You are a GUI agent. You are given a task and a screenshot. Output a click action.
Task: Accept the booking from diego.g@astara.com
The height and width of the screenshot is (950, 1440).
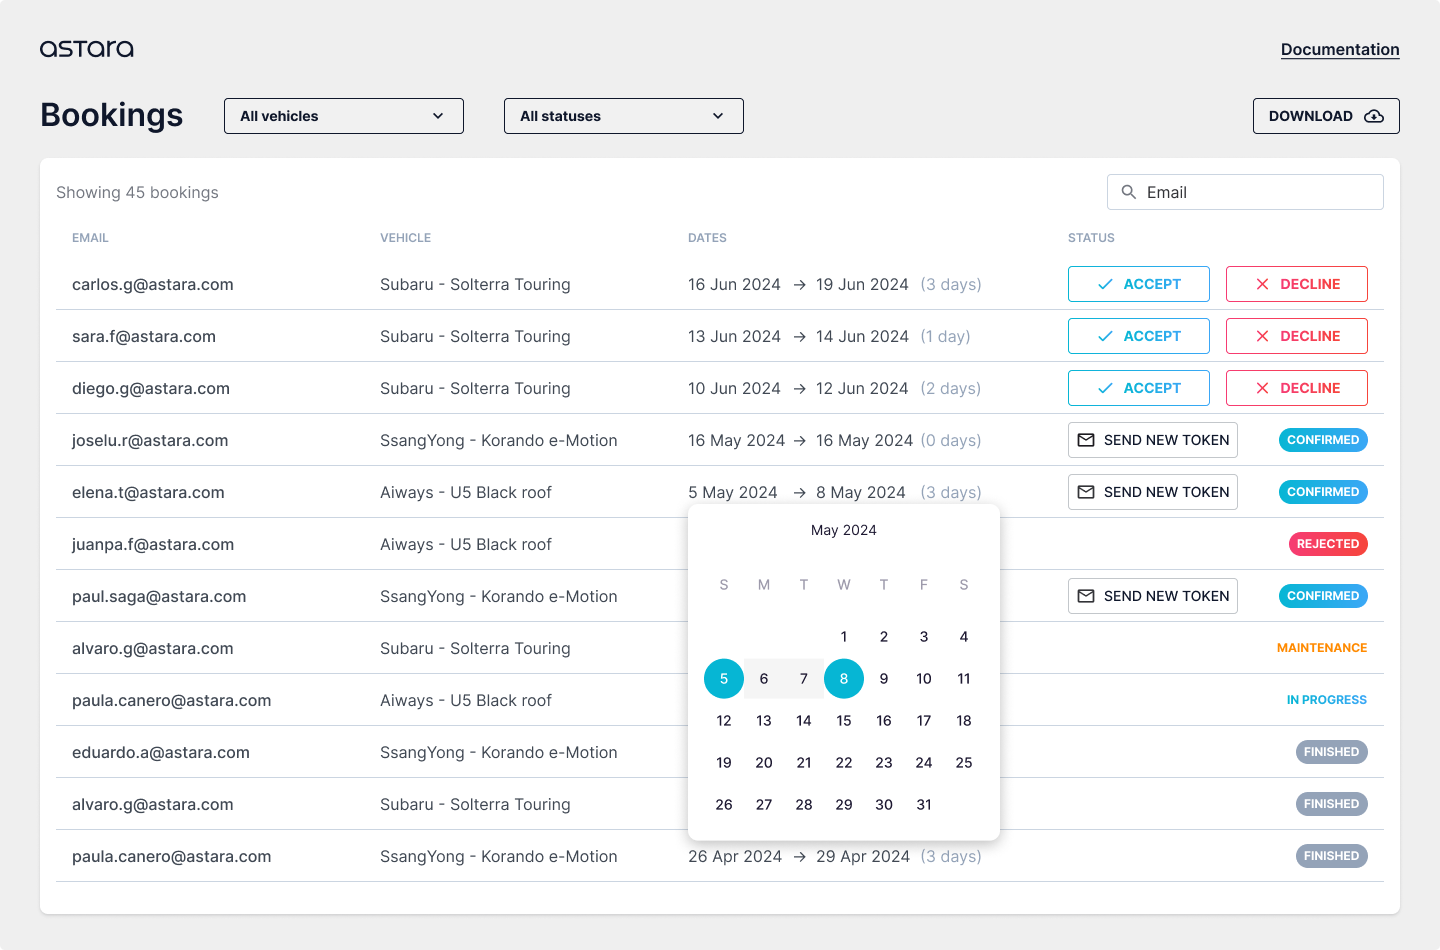click(1139, 388)
